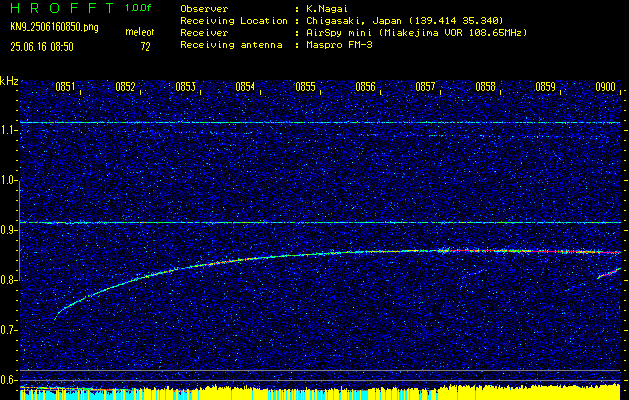This screenshot has height=400, width=629.
Task: Click the 0851 time marker
Action: (x=65, y=87)
